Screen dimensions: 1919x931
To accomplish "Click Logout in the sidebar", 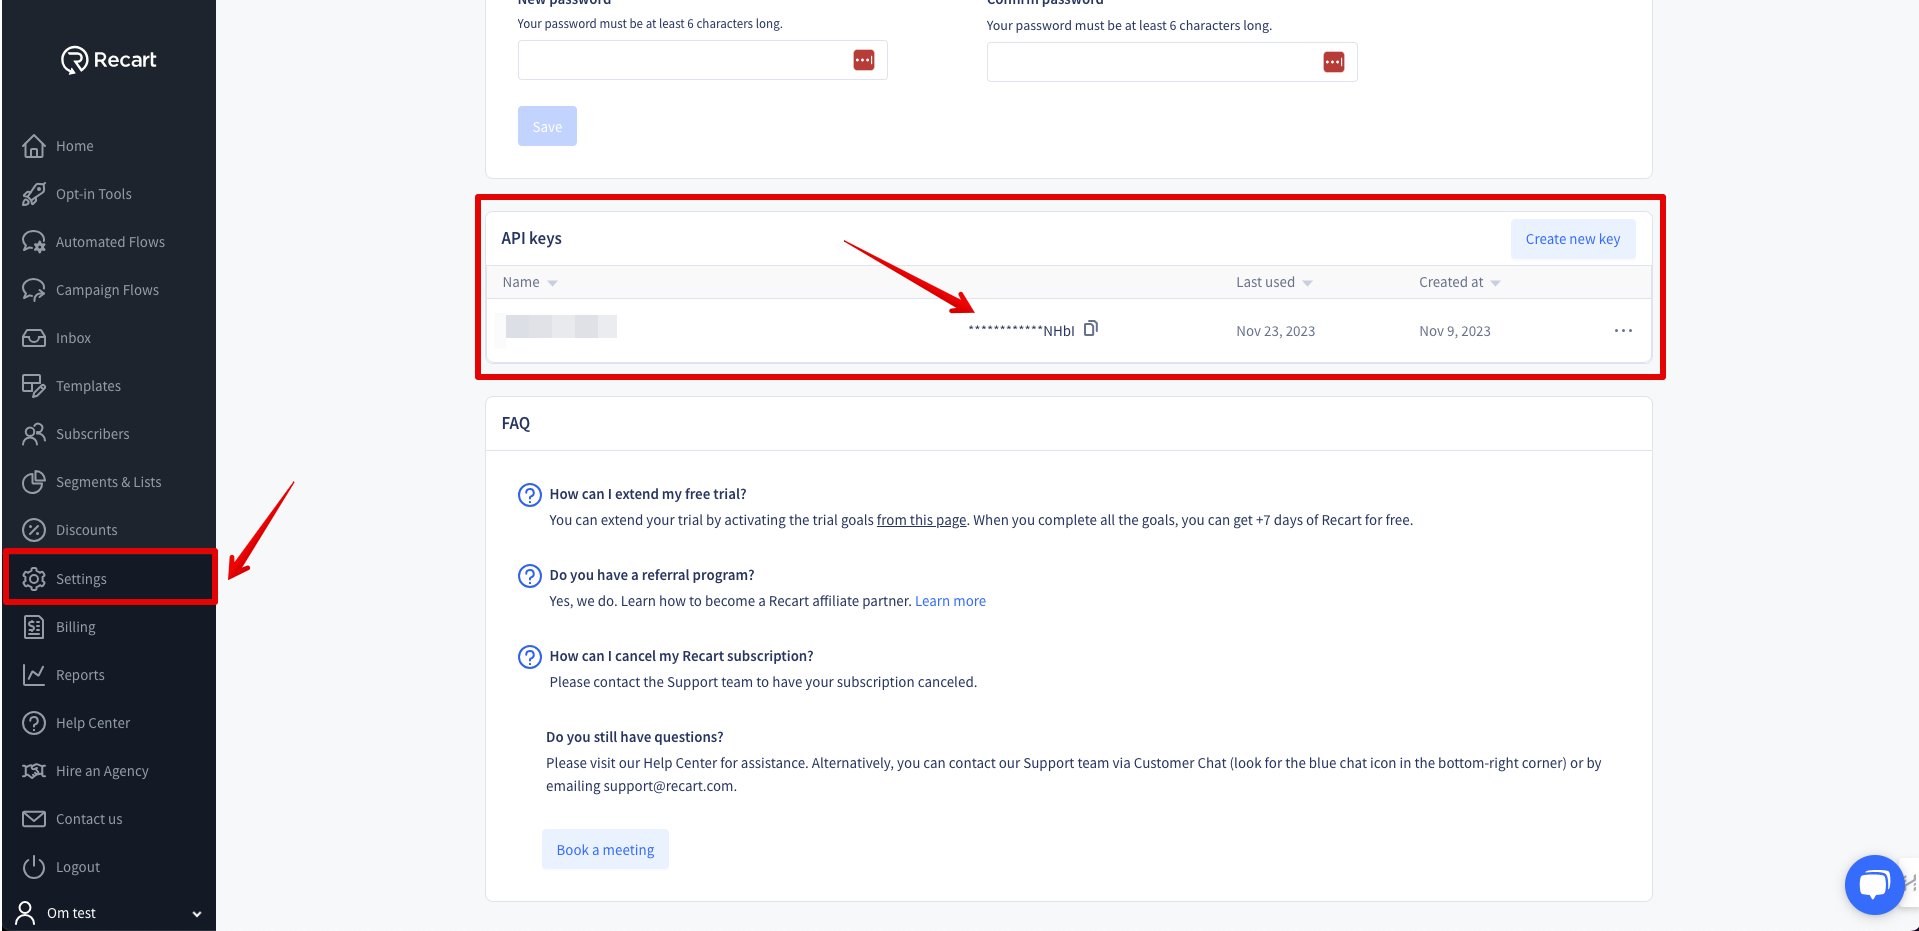I will [78, 867].
